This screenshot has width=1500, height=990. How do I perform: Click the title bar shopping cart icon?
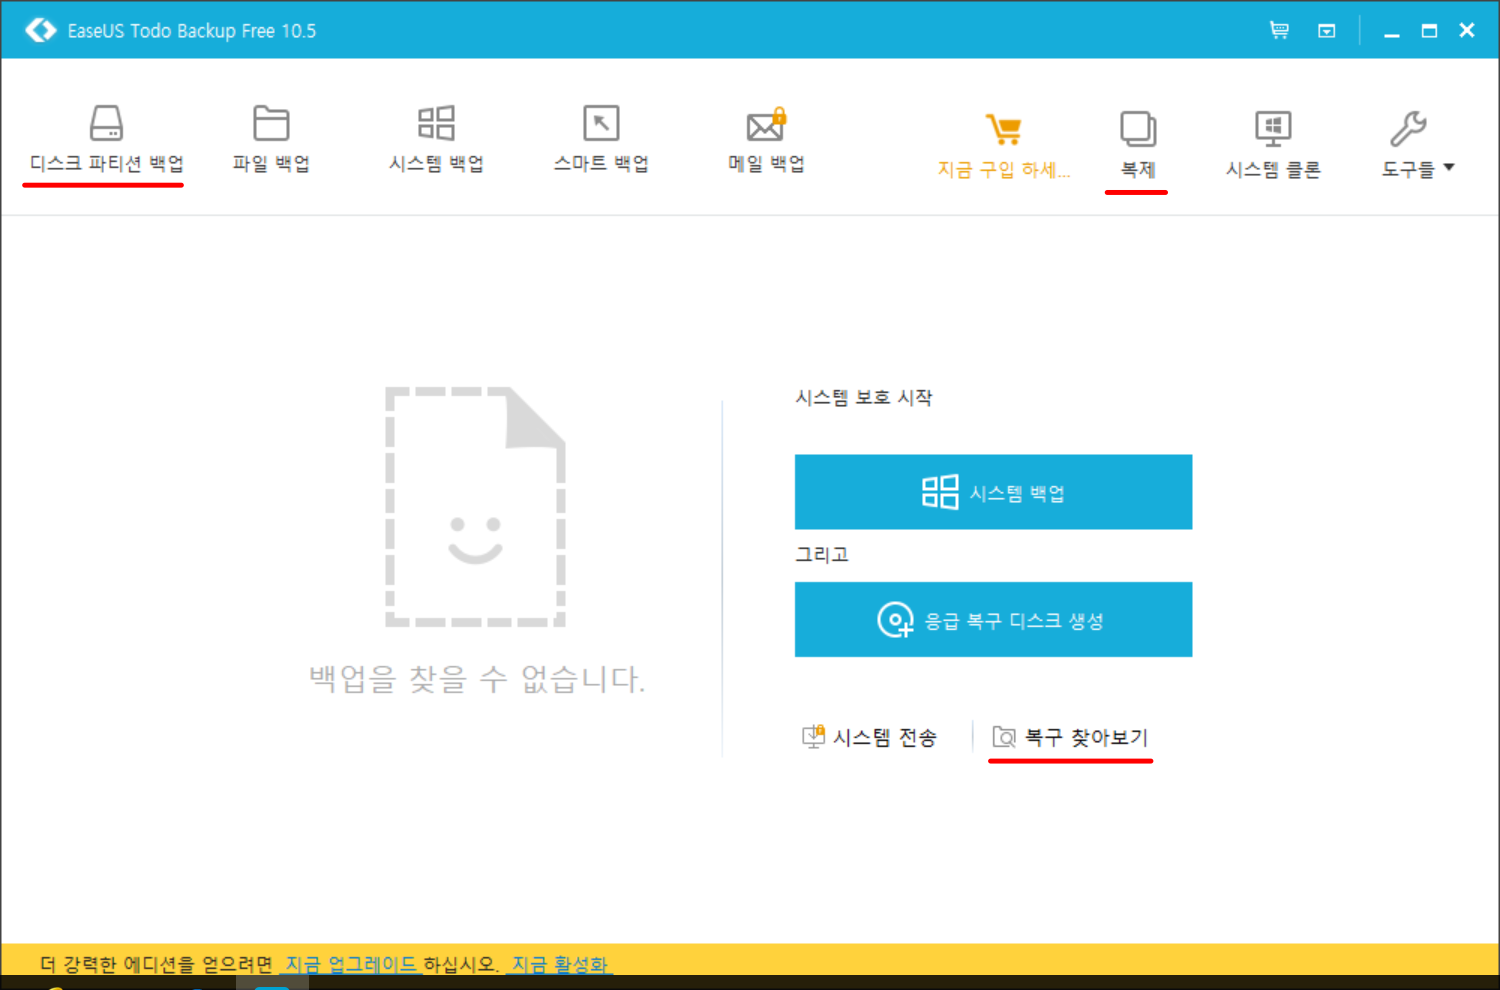point(1279,30)
